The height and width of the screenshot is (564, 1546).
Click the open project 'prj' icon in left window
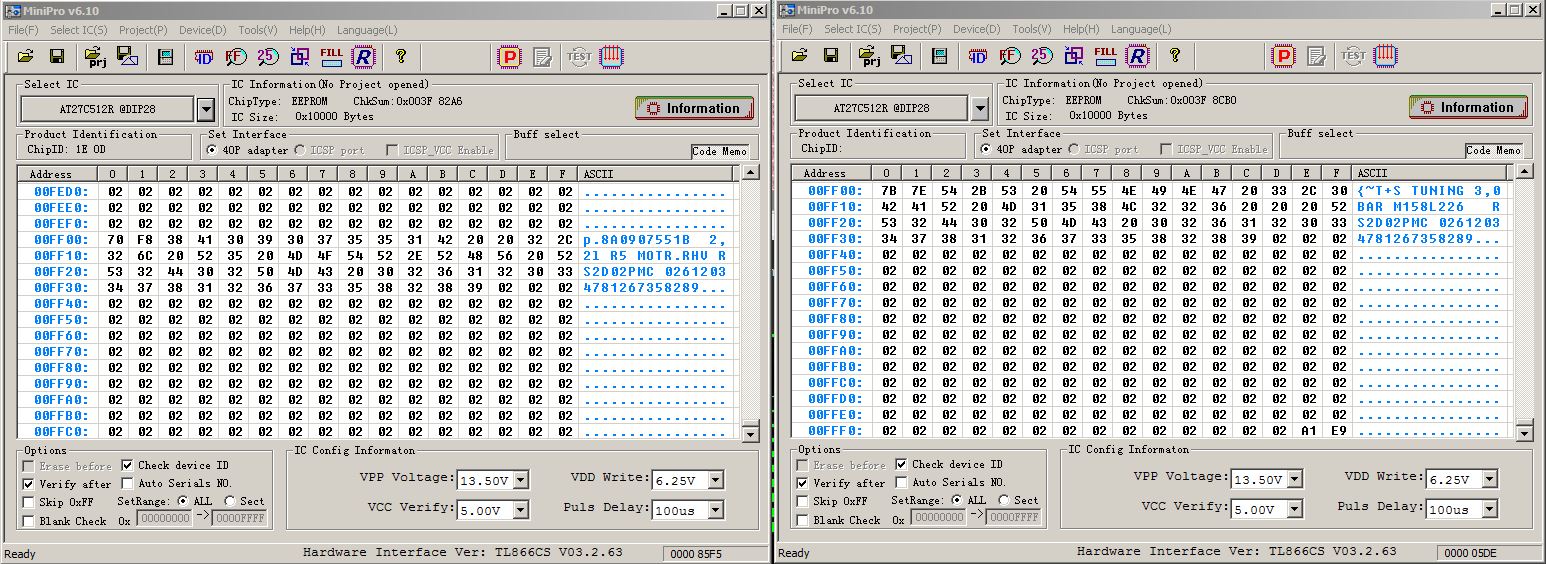coord(95,56)
